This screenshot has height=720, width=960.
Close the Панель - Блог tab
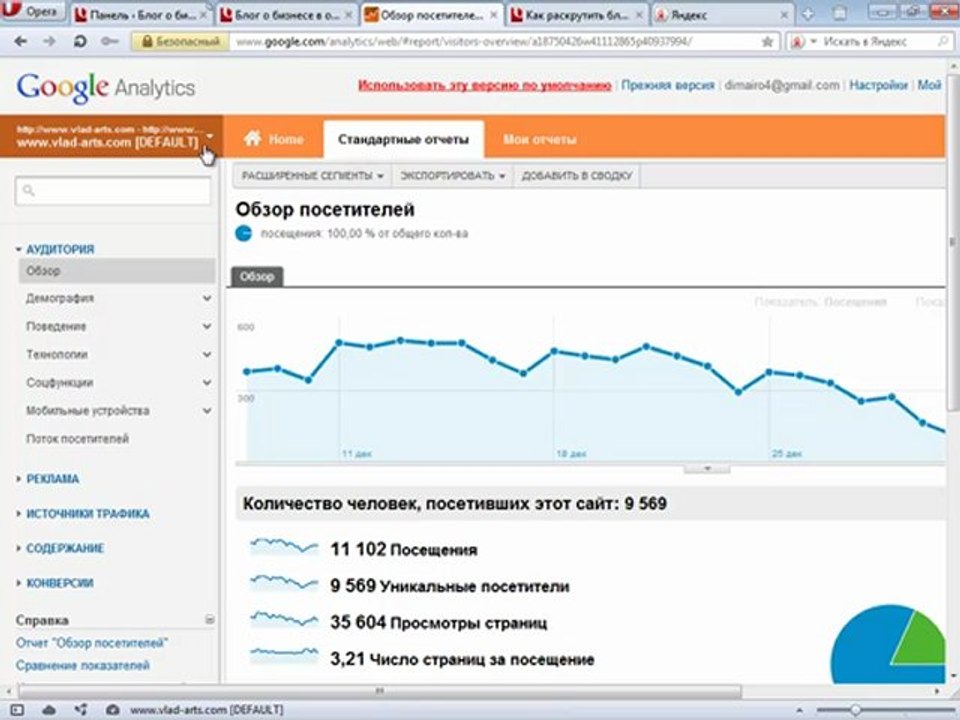pos(203,15)
